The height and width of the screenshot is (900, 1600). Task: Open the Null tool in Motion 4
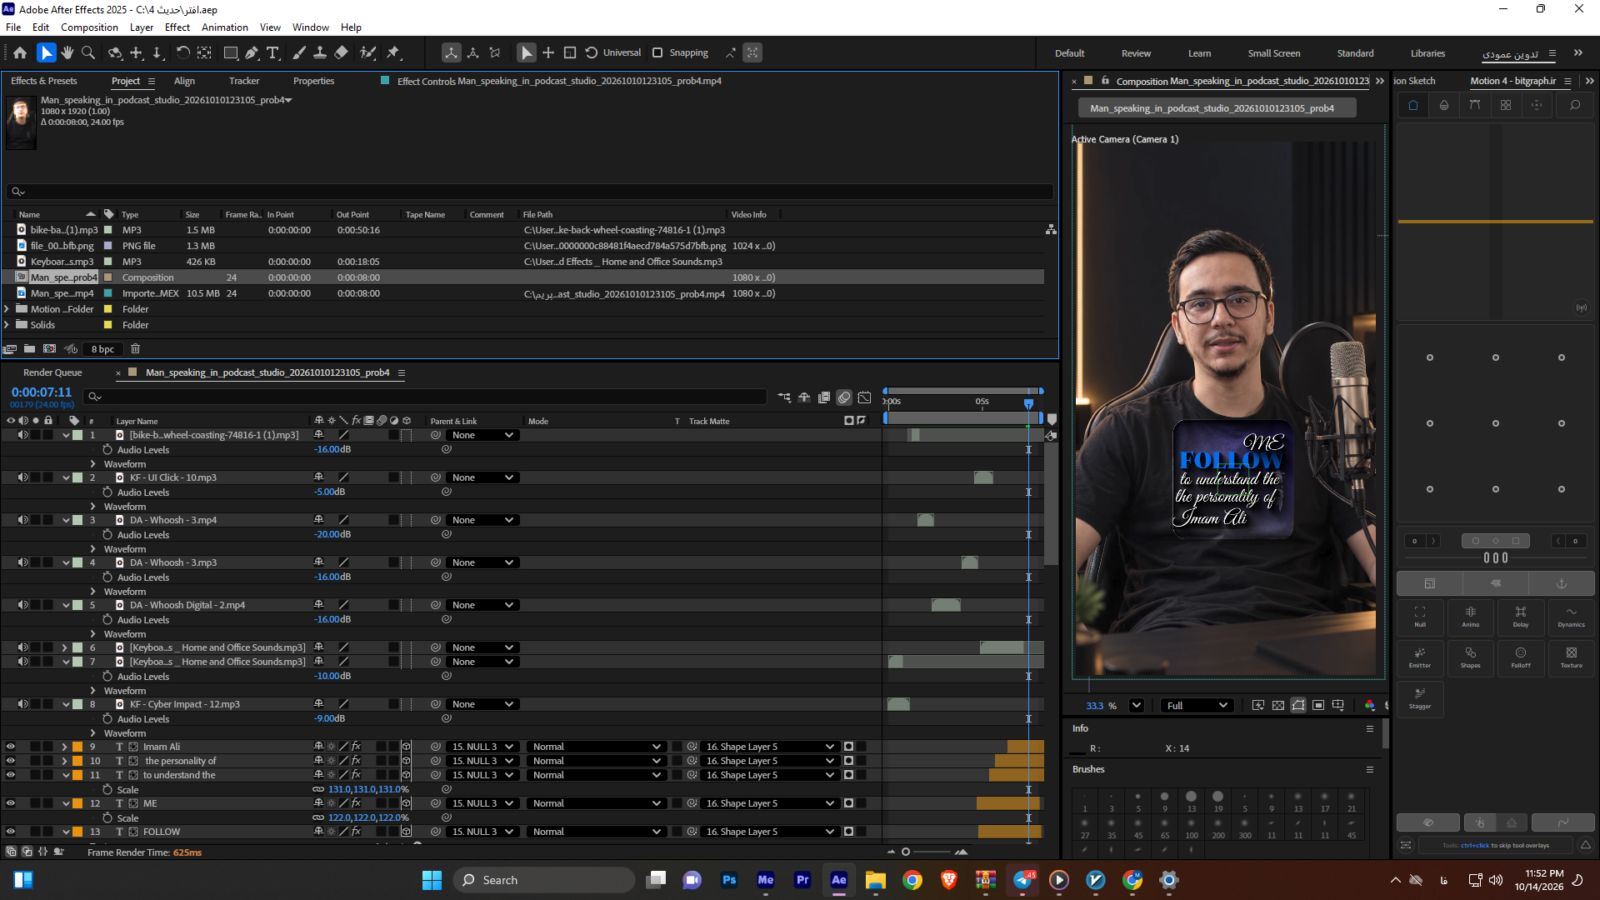pos(1420,616)
